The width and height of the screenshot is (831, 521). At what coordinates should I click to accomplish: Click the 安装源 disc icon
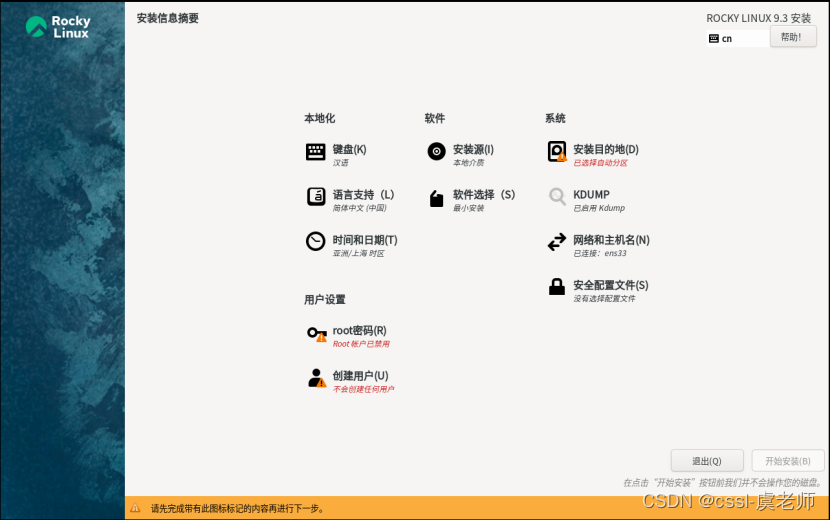click(436, 152)
